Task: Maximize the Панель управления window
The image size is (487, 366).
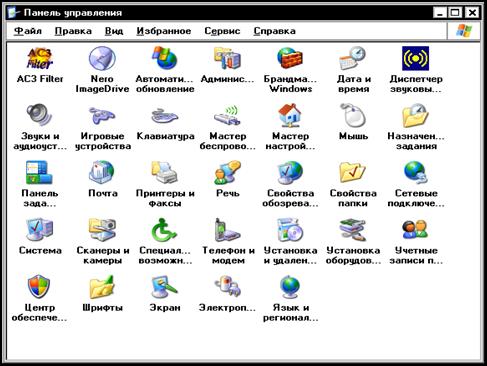Action: click(455, 13)
